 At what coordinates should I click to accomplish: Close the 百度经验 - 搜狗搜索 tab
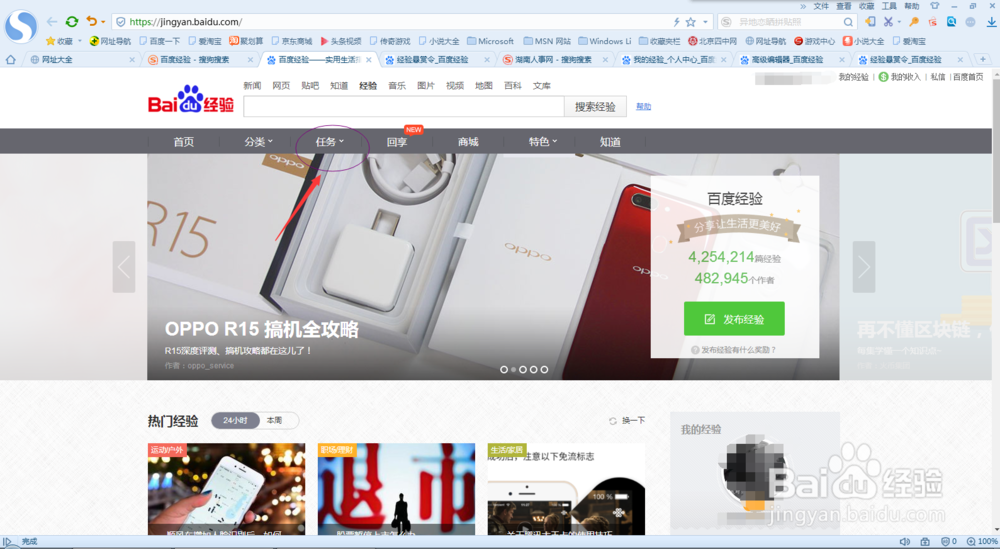tap(250, 59)
